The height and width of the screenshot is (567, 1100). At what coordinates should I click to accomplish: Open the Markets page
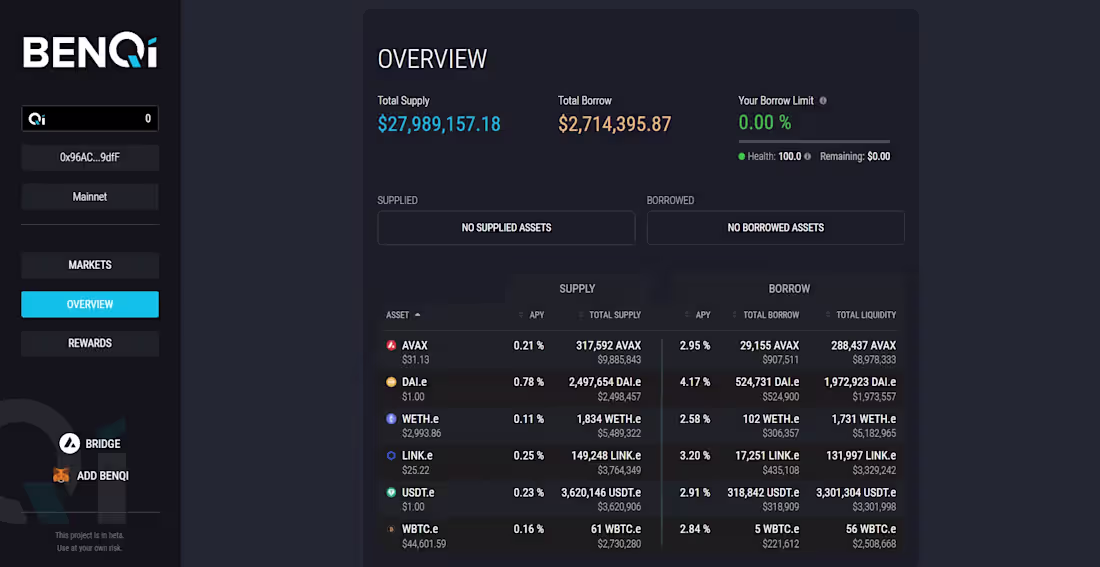point(90,265)
